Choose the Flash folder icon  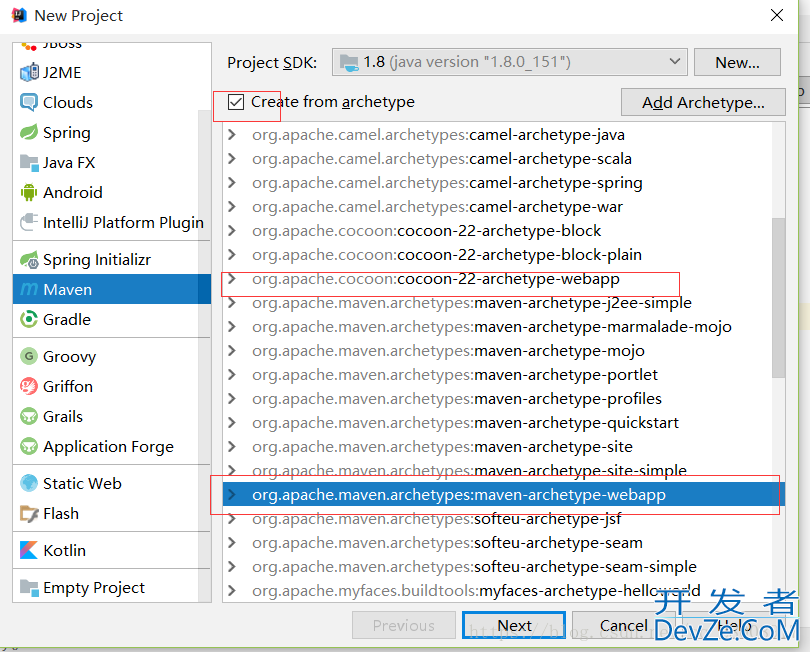(29, 513)
